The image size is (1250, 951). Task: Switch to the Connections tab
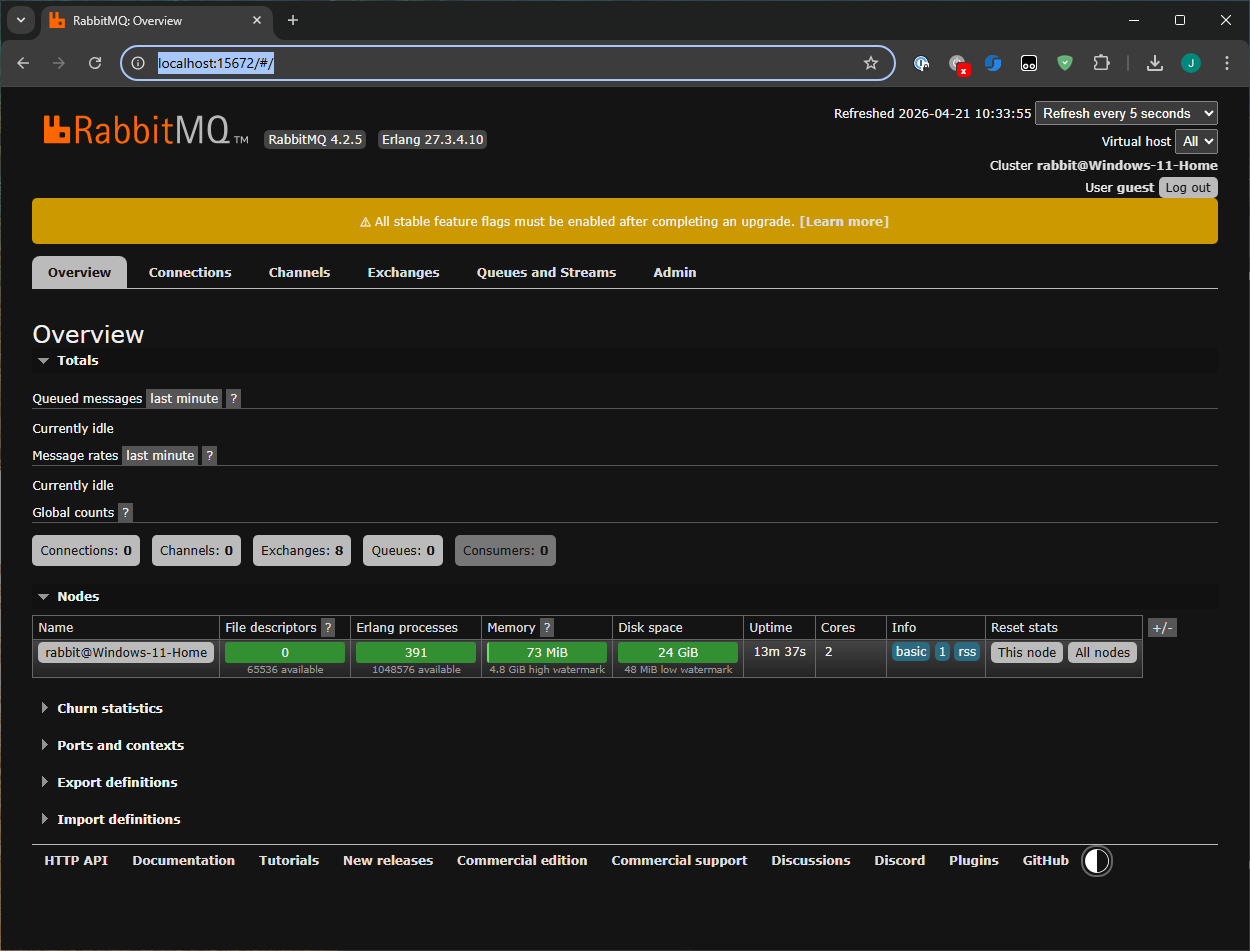tap(190, 272)
